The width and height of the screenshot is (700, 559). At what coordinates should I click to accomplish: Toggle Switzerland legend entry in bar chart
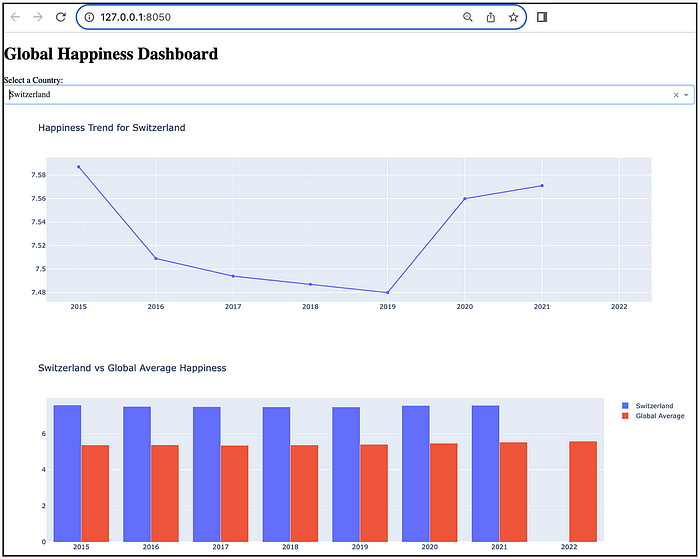click(x=654, y=406)
